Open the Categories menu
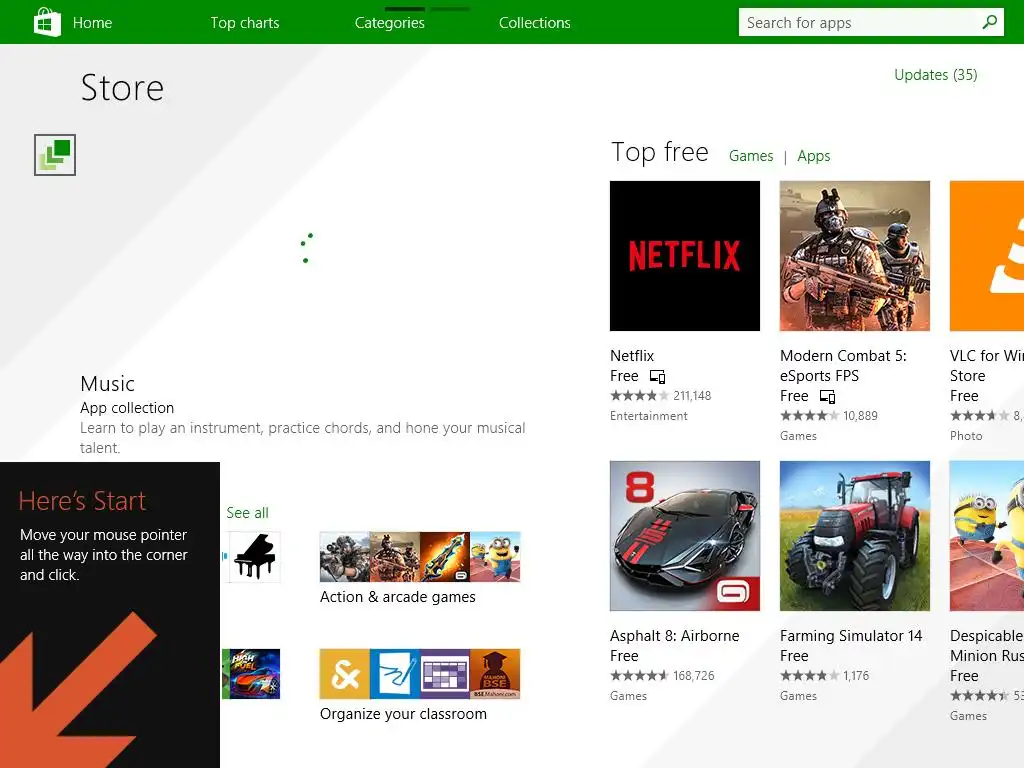The width and height of the screenshot is (1024, 768). pos(390,23)
